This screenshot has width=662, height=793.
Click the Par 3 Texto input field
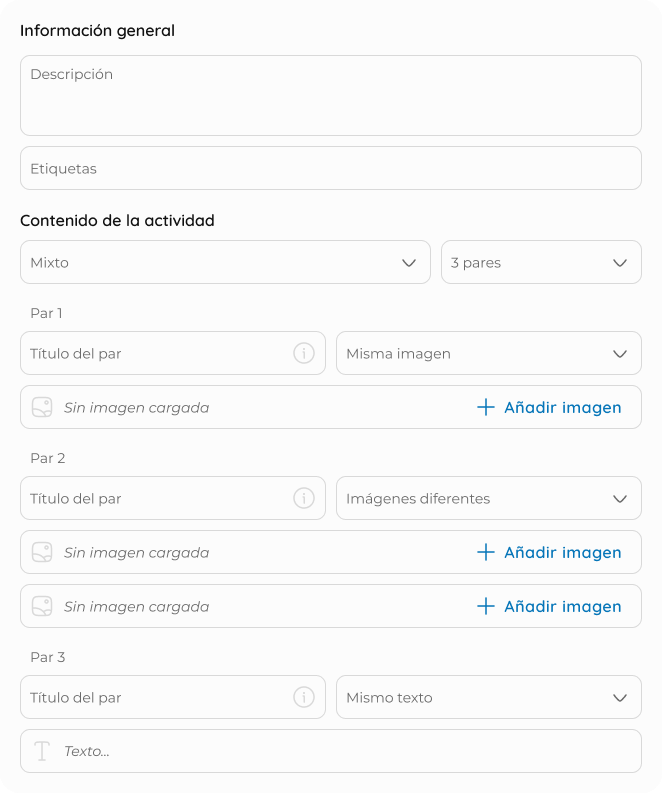pyautogui.click(x=331, y=751)
